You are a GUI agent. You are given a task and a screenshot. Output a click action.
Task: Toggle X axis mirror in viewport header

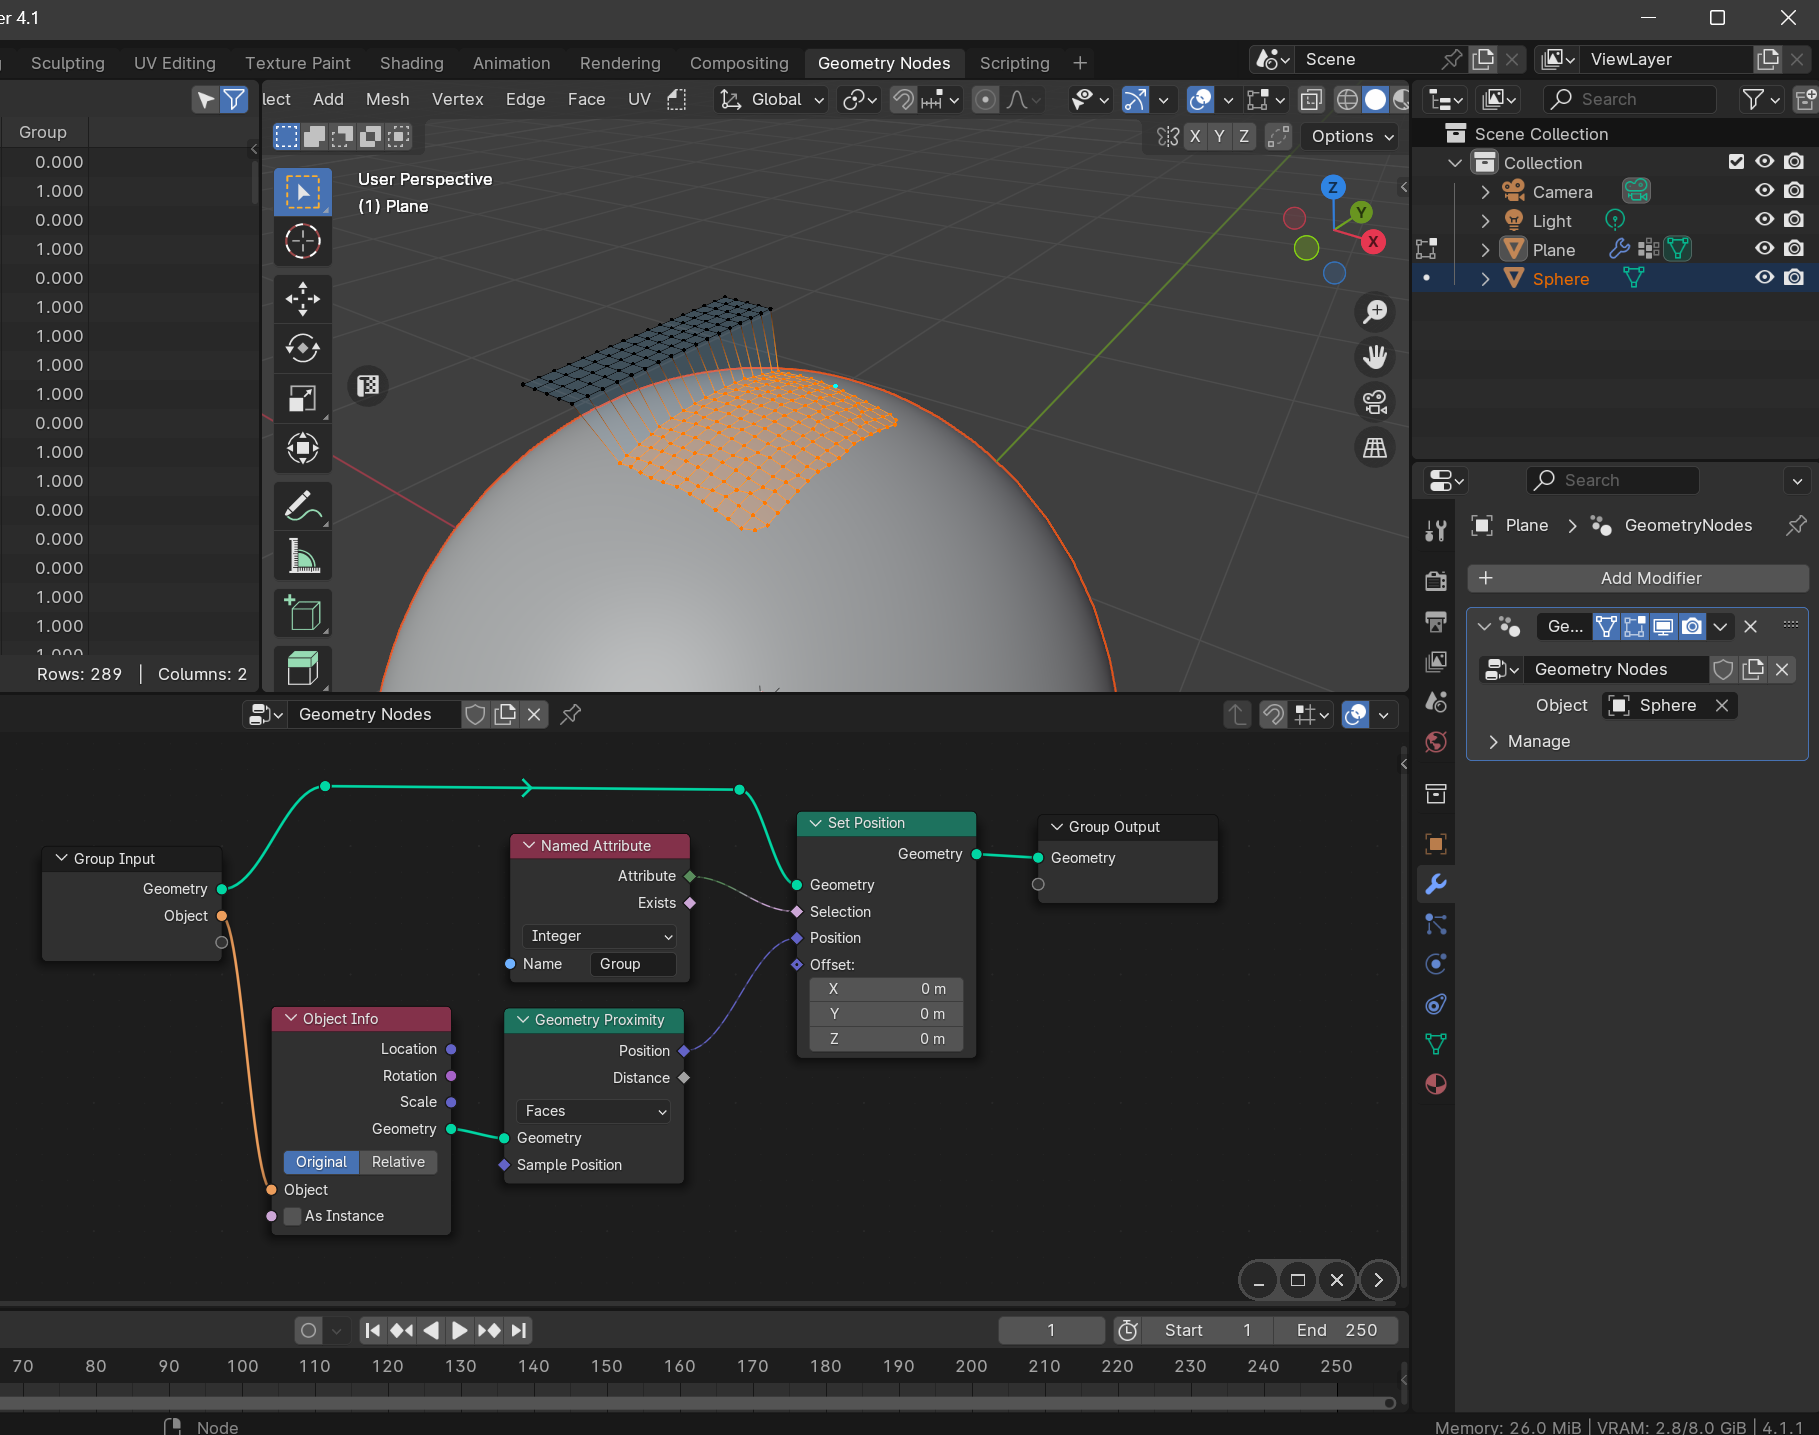(x=1195, y=136)
